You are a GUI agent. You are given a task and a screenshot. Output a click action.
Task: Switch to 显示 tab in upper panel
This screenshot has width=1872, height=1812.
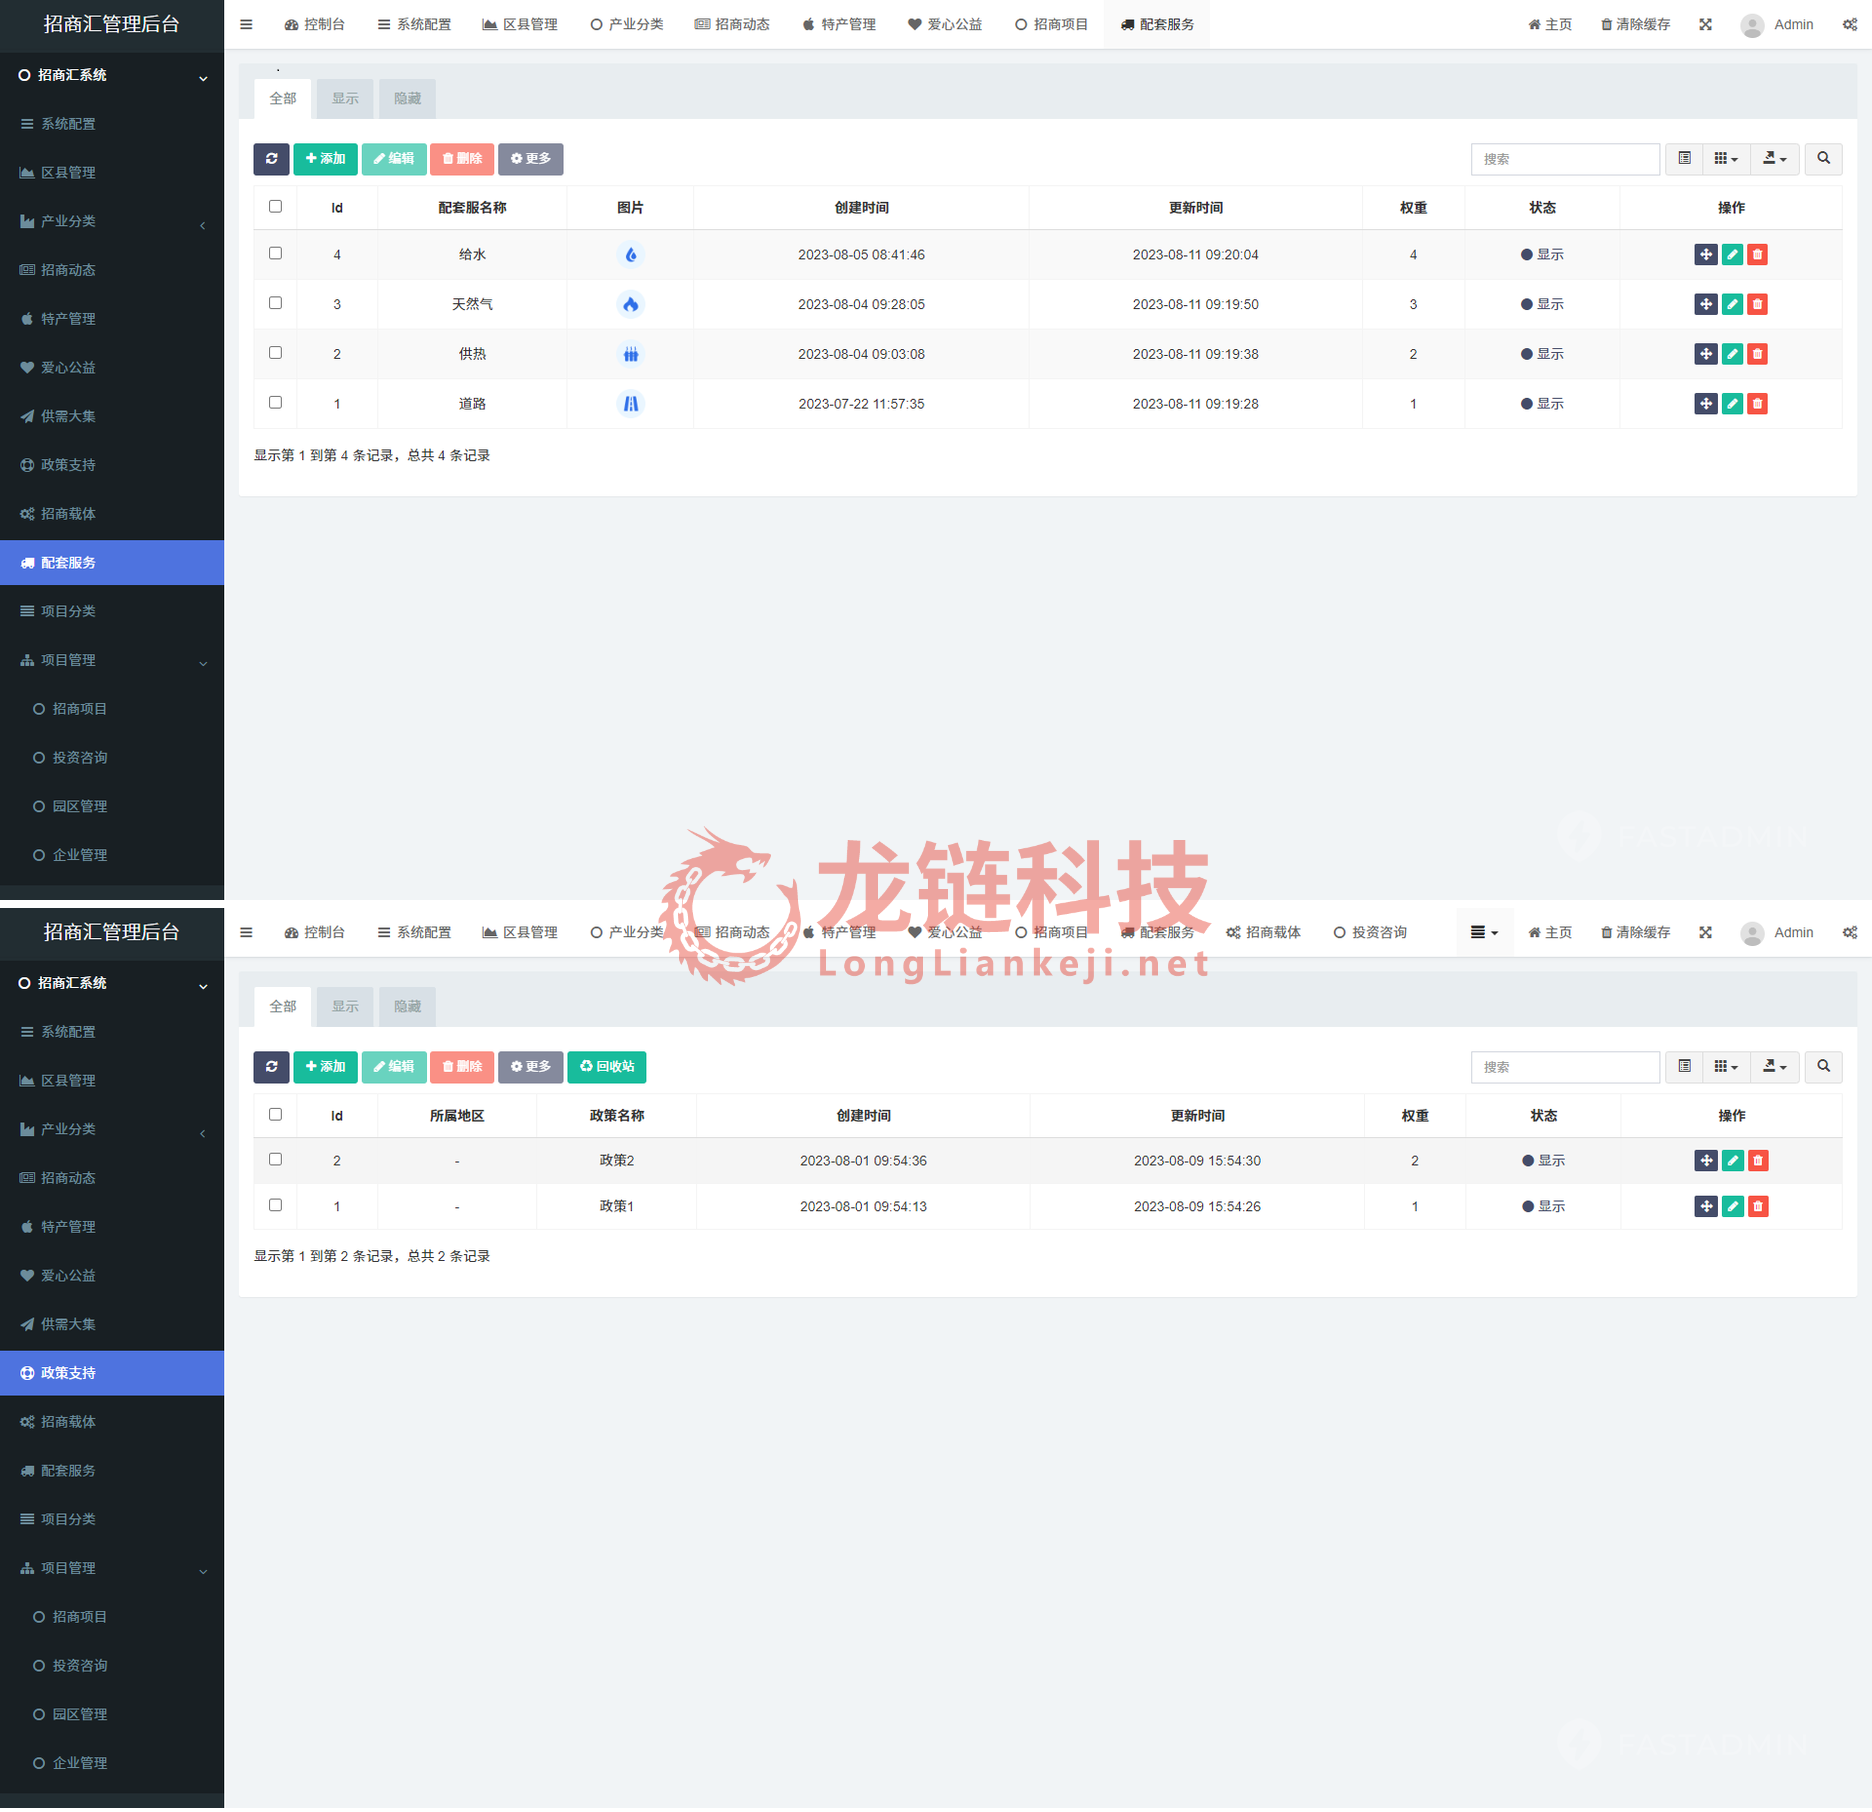tap(345, 98)
